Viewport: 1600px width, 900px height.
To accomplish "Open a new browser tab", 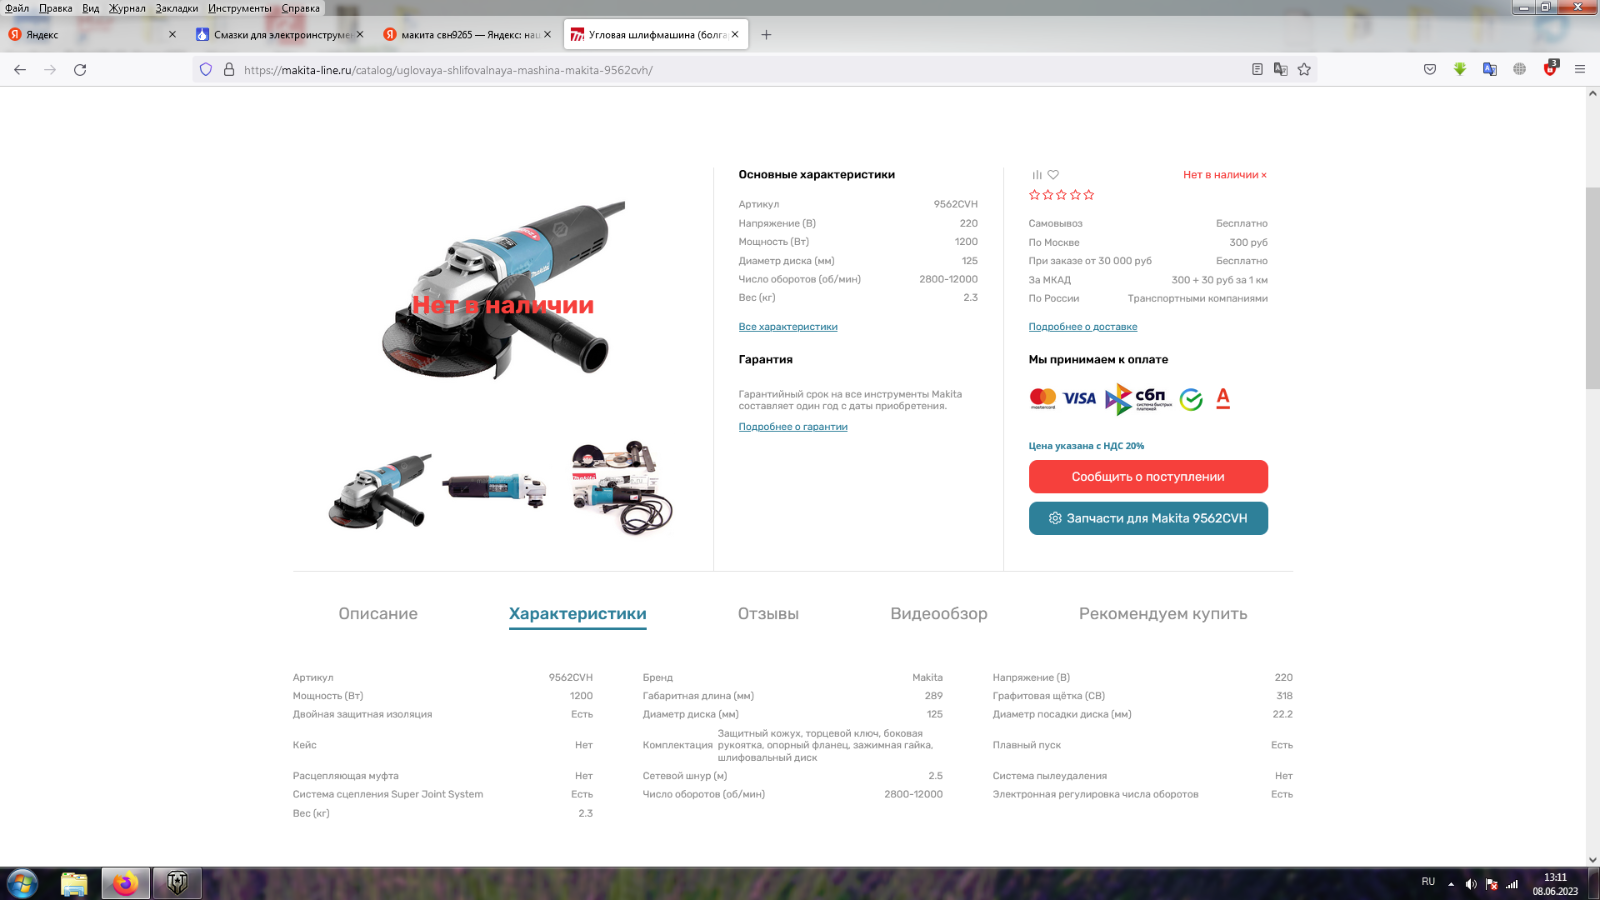I will click(766, 35).
